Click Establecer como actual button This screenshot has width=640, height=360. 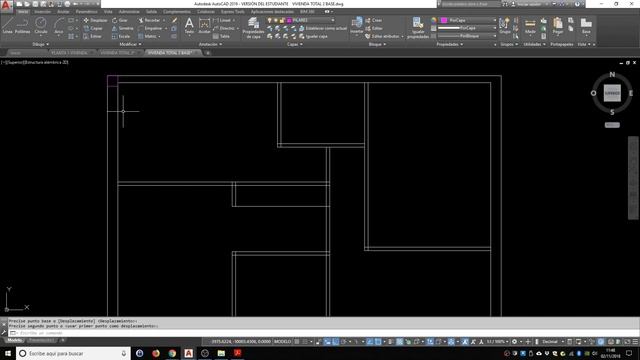323,28
